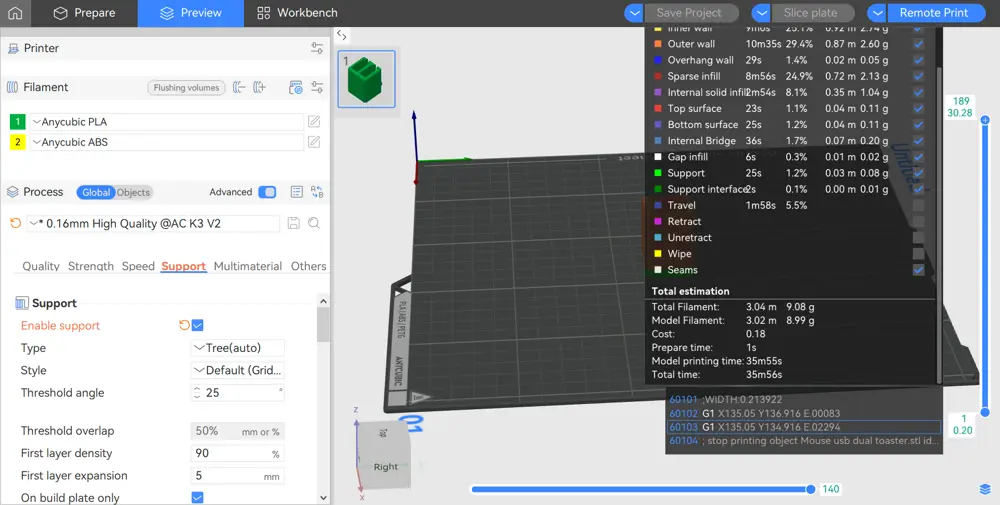This screenshot has height=505, width=1000.
Task: Open filament settings sliders icon
Action: point(317,87)
